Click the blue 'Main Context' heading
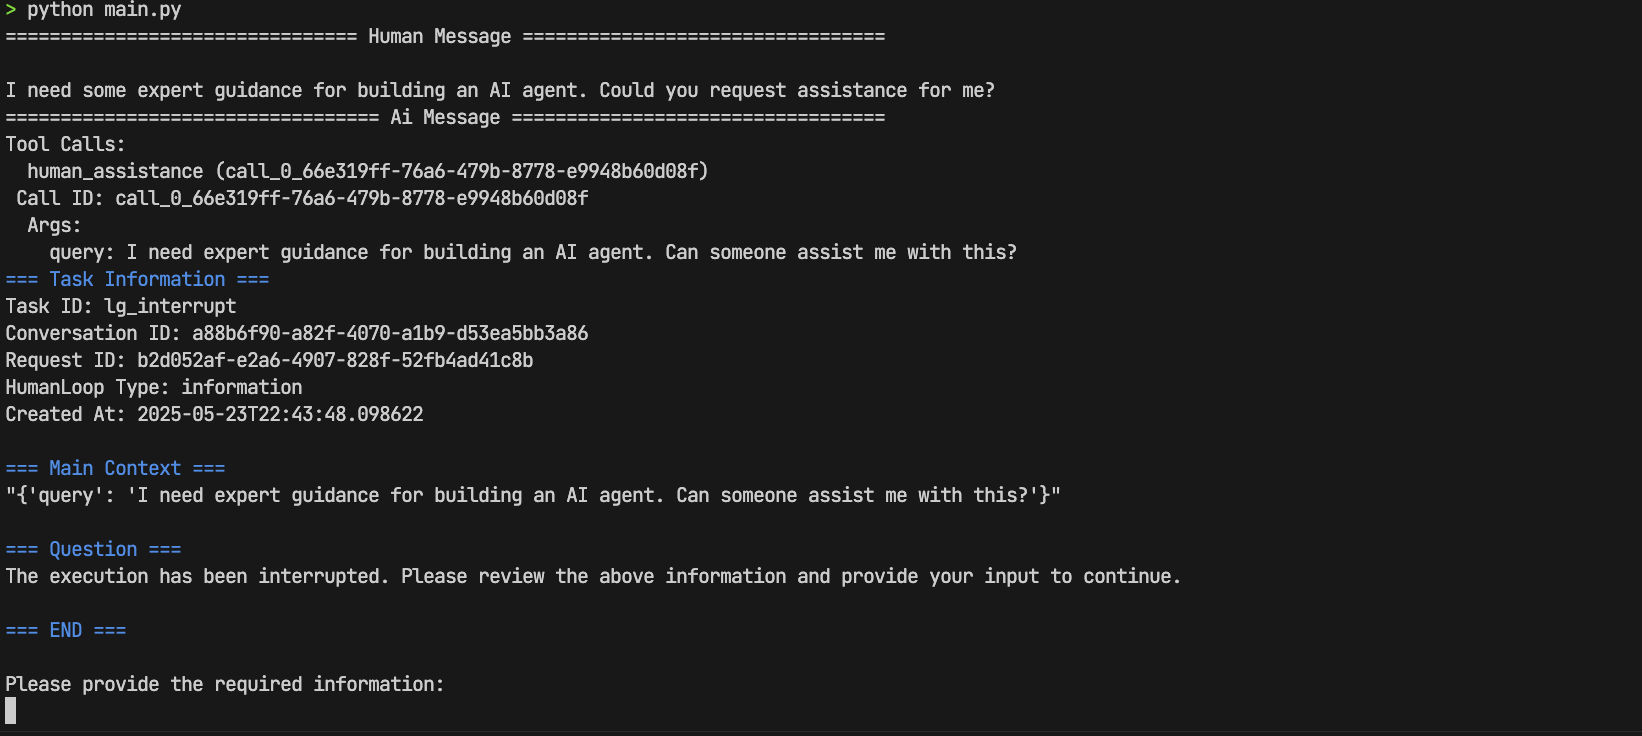The image size is (1642, 736). tap(115, 469)
